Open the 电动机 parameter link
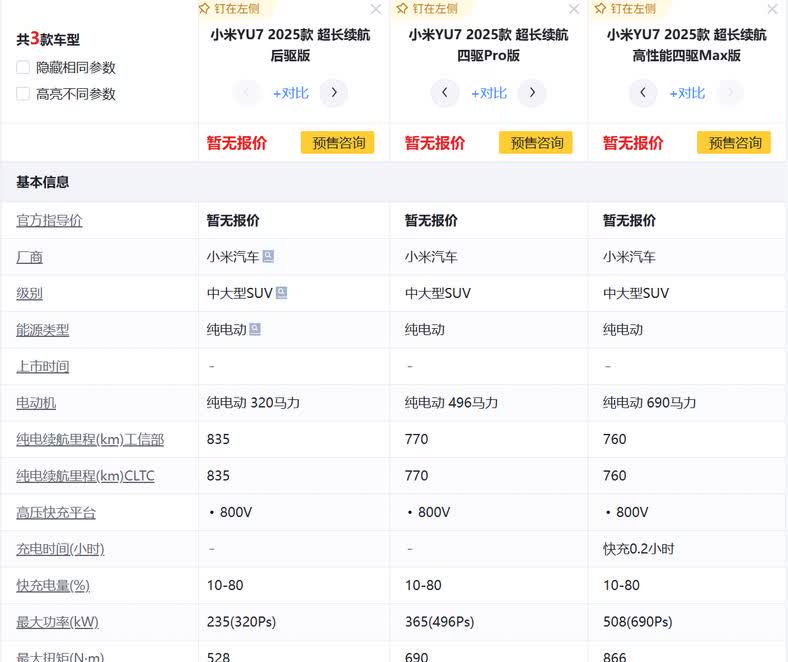Screen dimensions: 788x662 pos(36,403)
